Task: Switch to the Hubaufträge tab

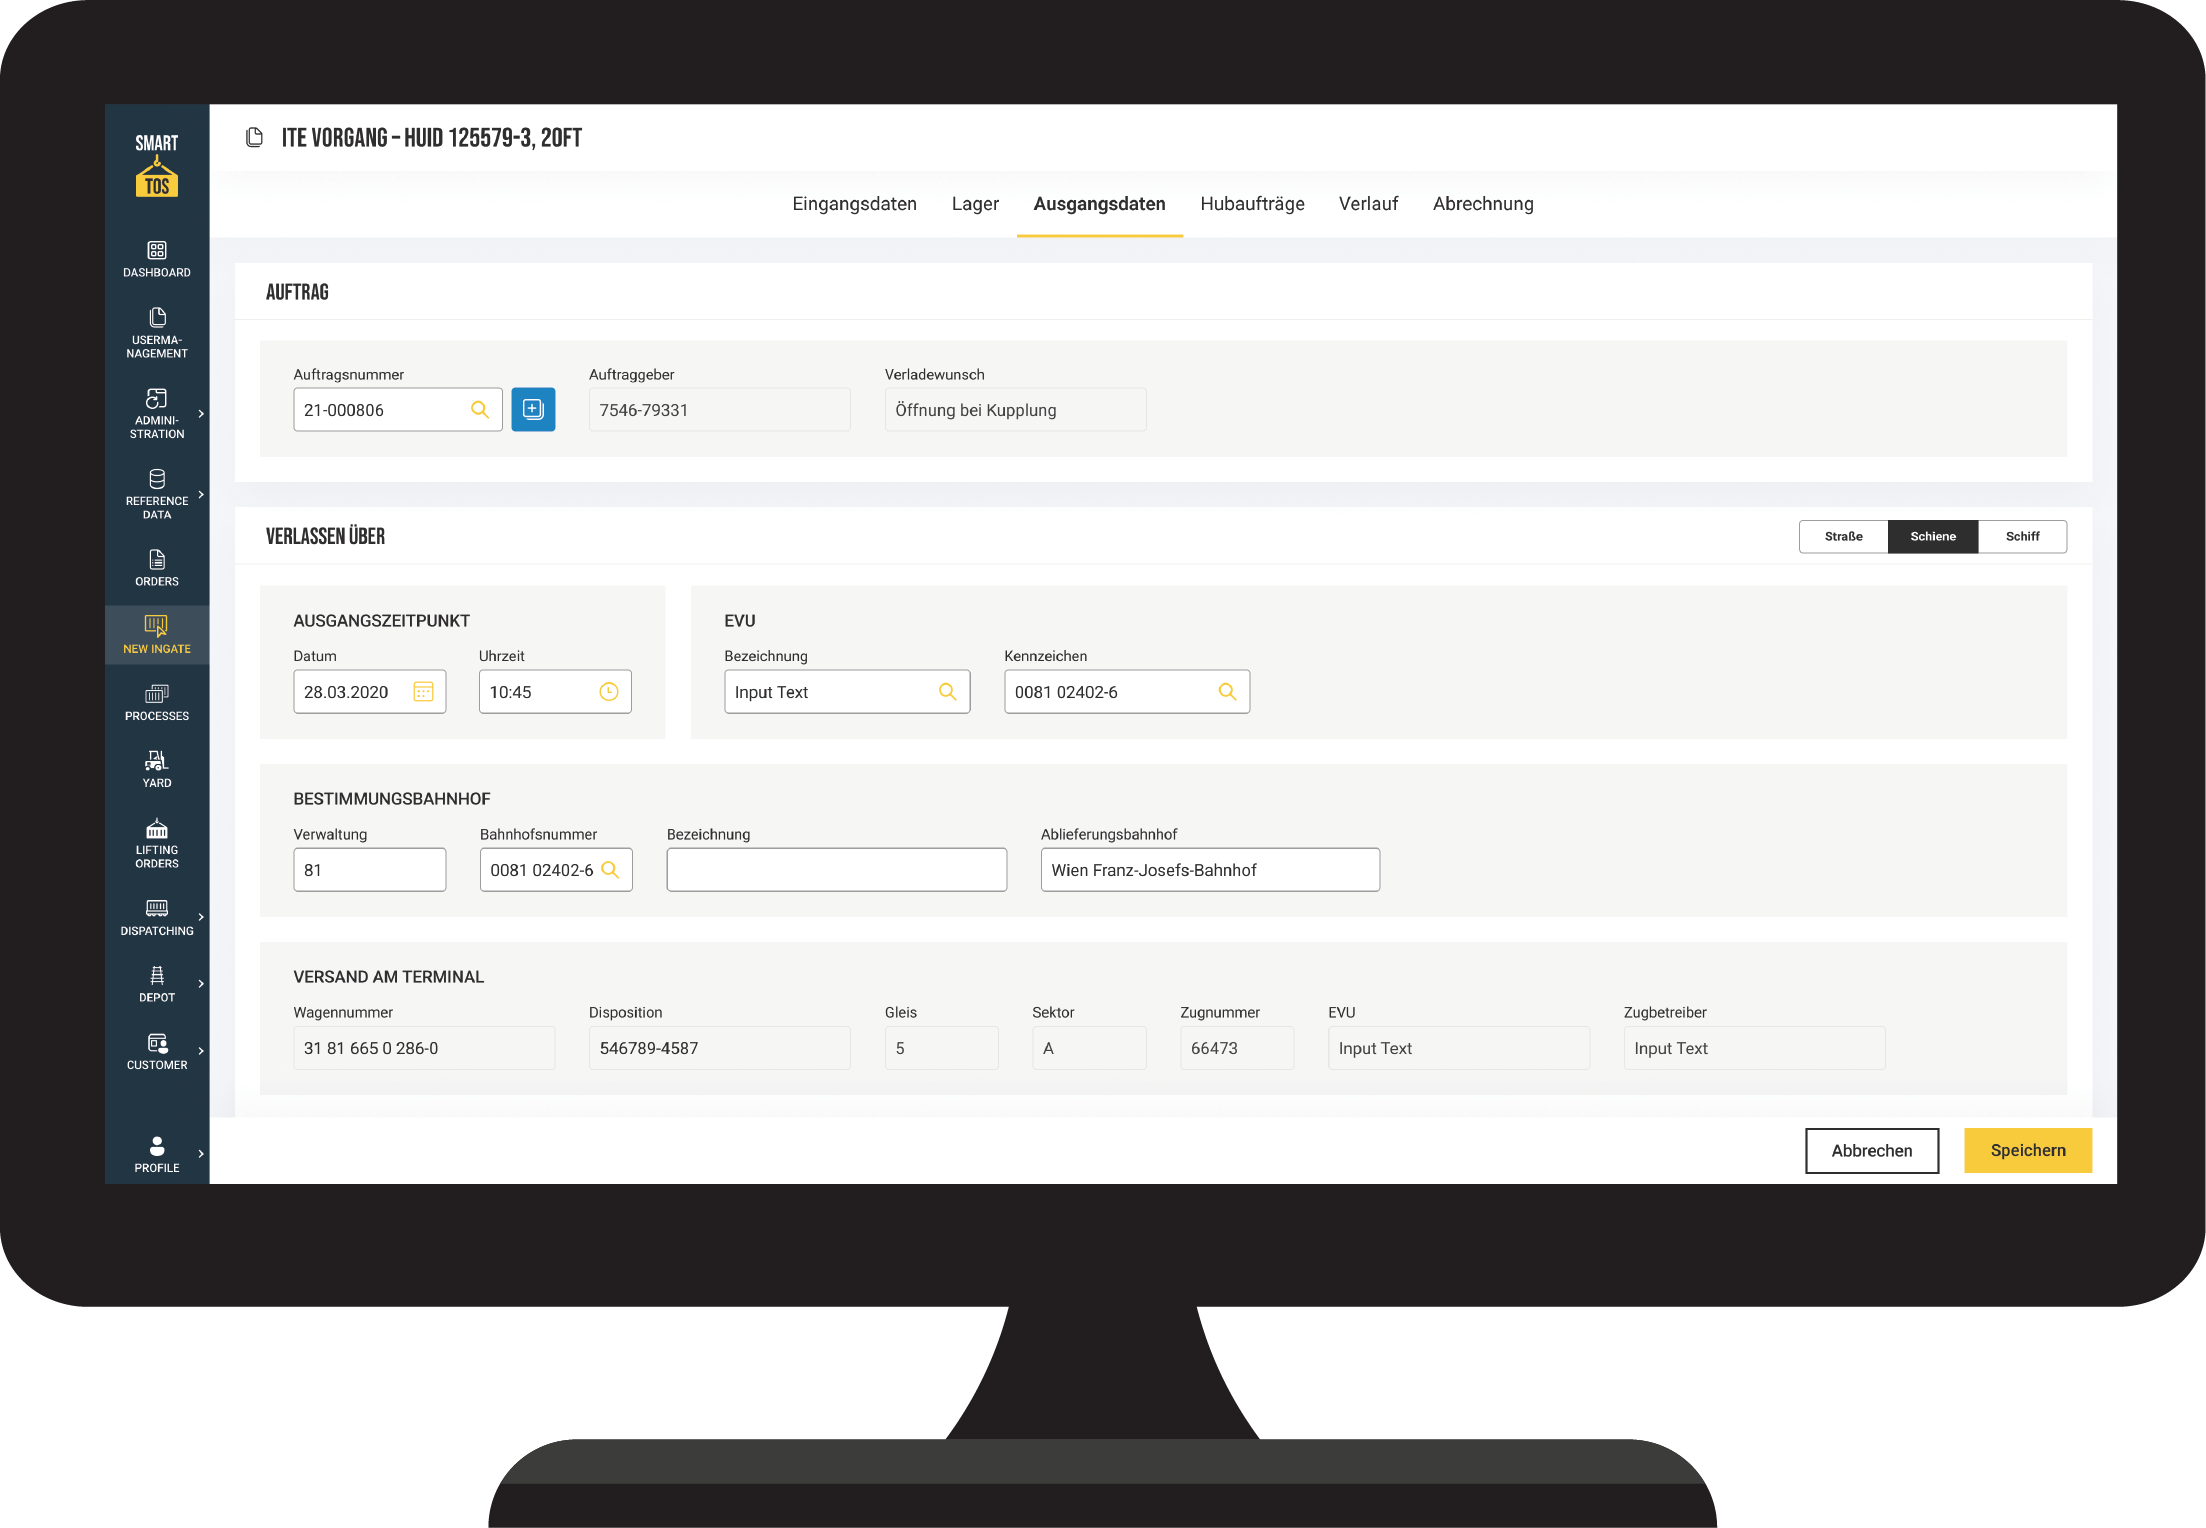Action: pos(1252,204)
